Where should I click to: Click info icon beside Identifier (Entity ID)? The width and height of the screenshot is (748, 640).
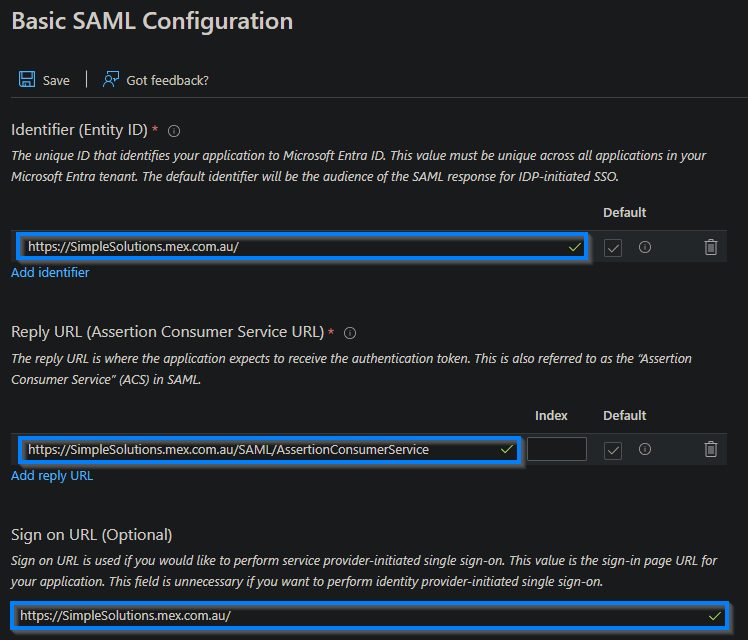174,131
